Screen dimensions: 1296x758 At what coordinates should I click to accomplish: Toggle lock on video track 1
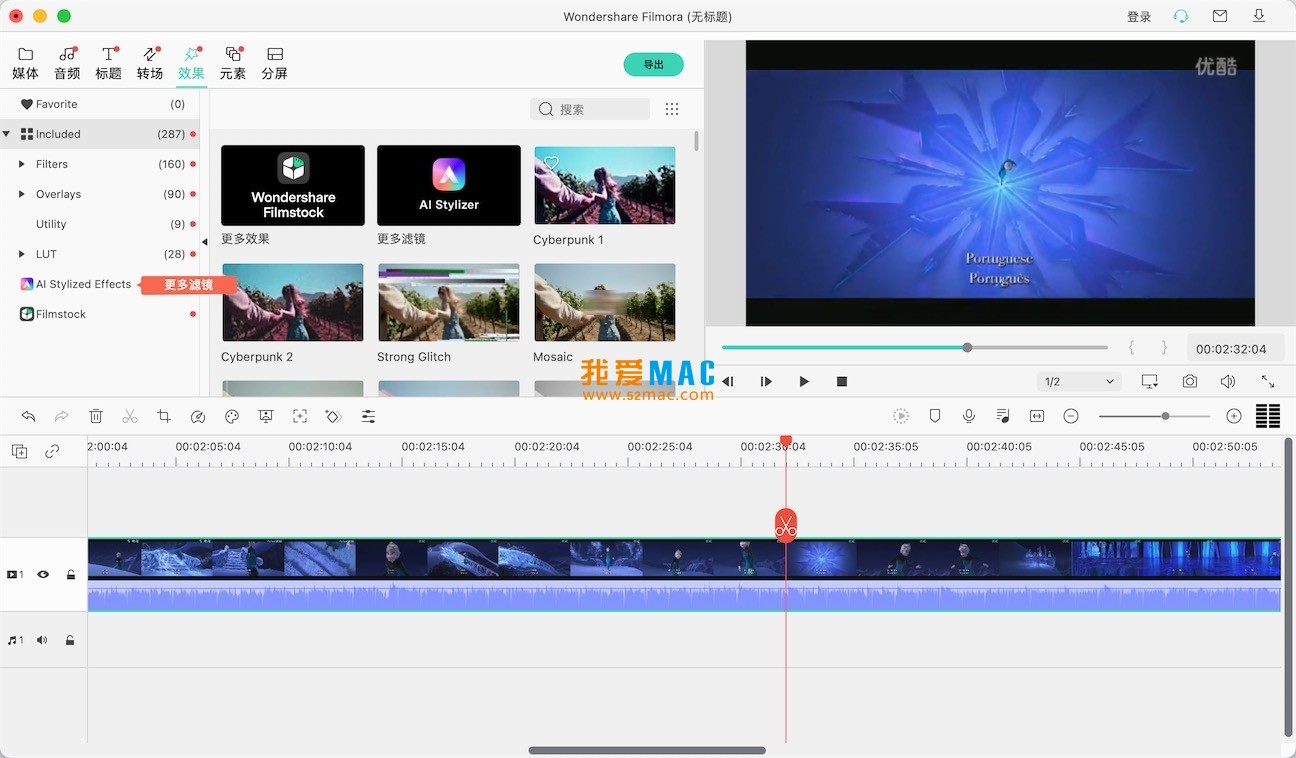click(x=71, y=575)
